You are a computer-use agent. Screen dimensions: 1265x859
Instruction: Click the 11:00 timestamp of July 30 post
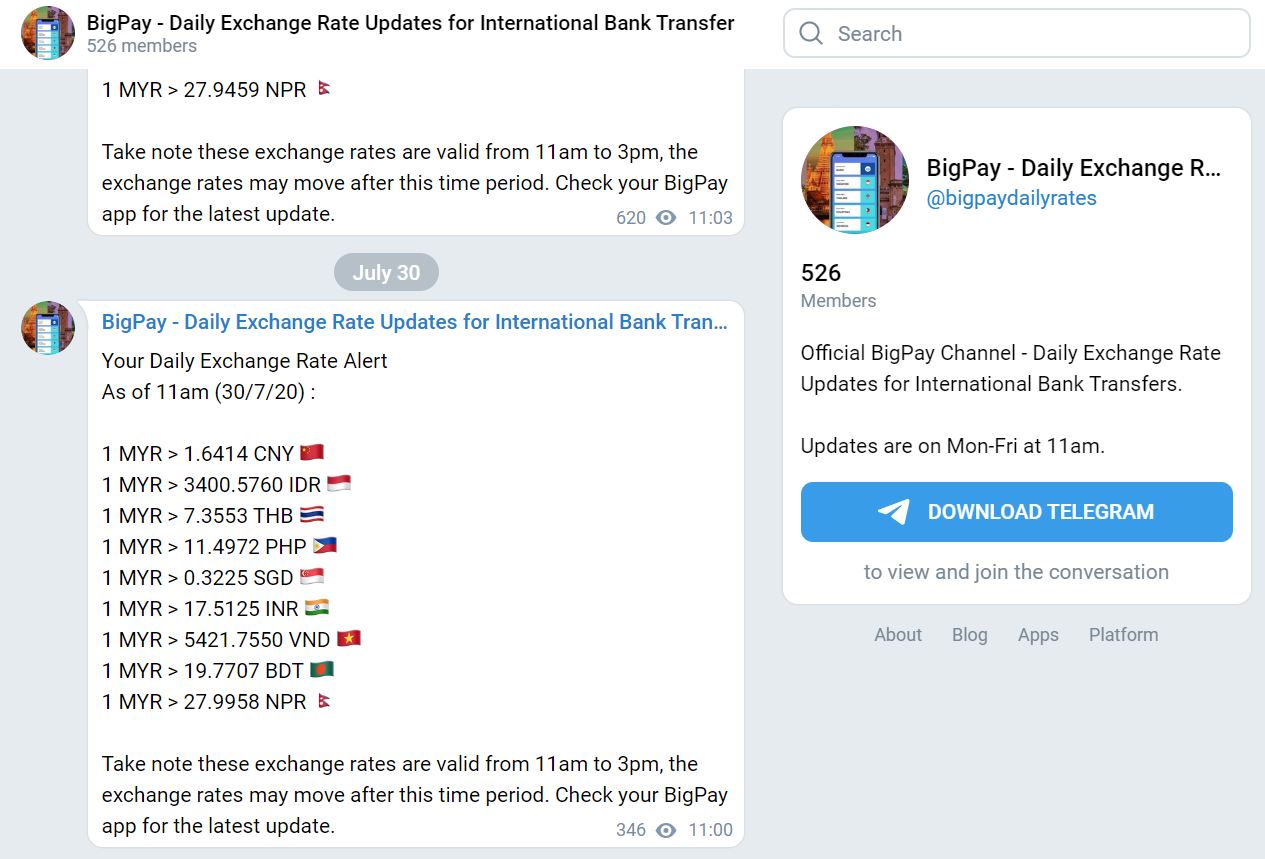coord(710,830)
